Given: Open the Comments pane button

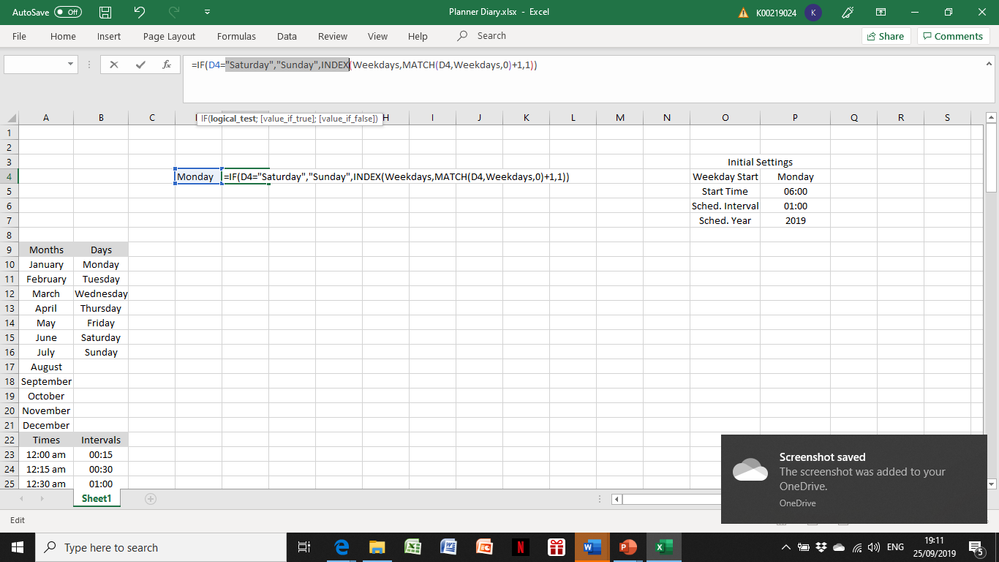Looking at the screenshot, I should (x=953, y=36).
